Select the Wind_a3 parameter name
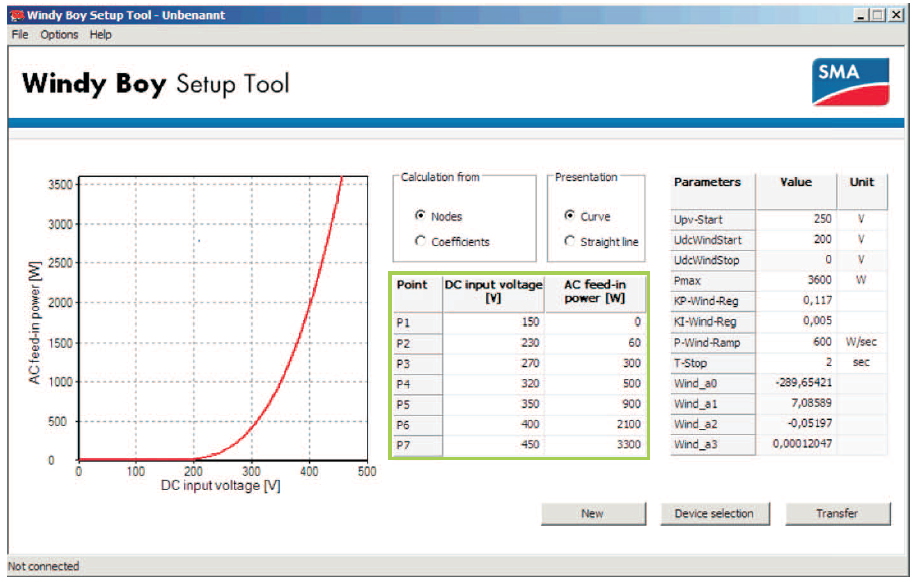 pyautogui.click(x=713, y=444)
